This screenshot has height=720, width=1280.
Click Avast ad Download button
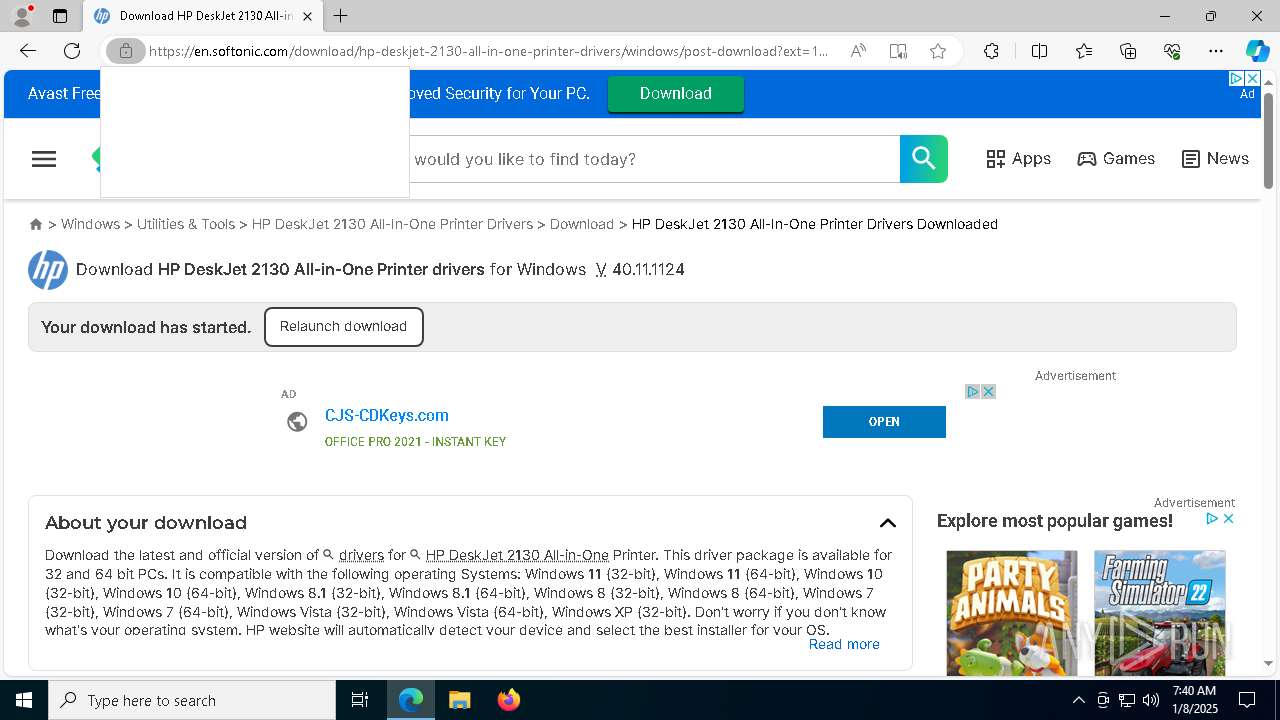pos(676,93)
